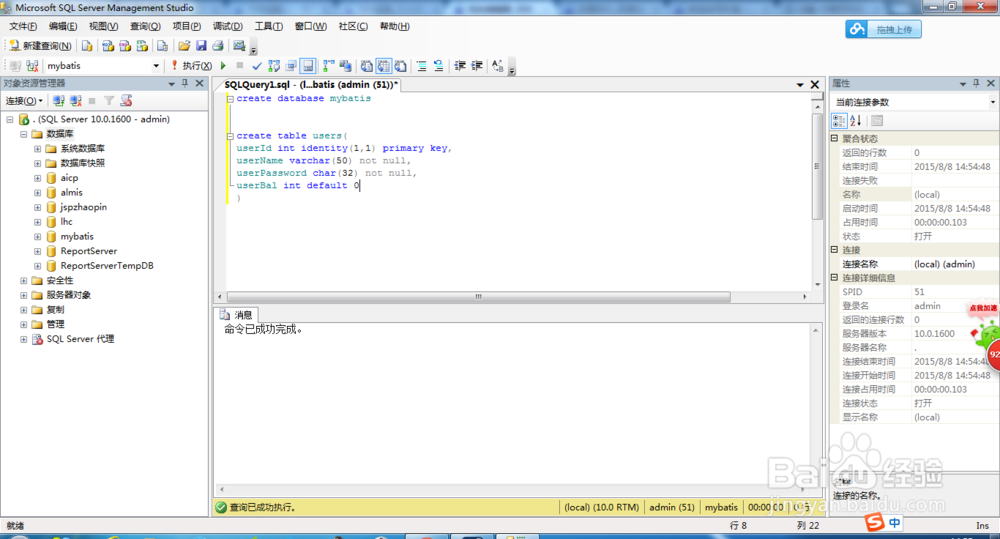Sort Properties alphabetically with A-Z icon
This screenshot has height=539, width=1000.
(856, 121)
